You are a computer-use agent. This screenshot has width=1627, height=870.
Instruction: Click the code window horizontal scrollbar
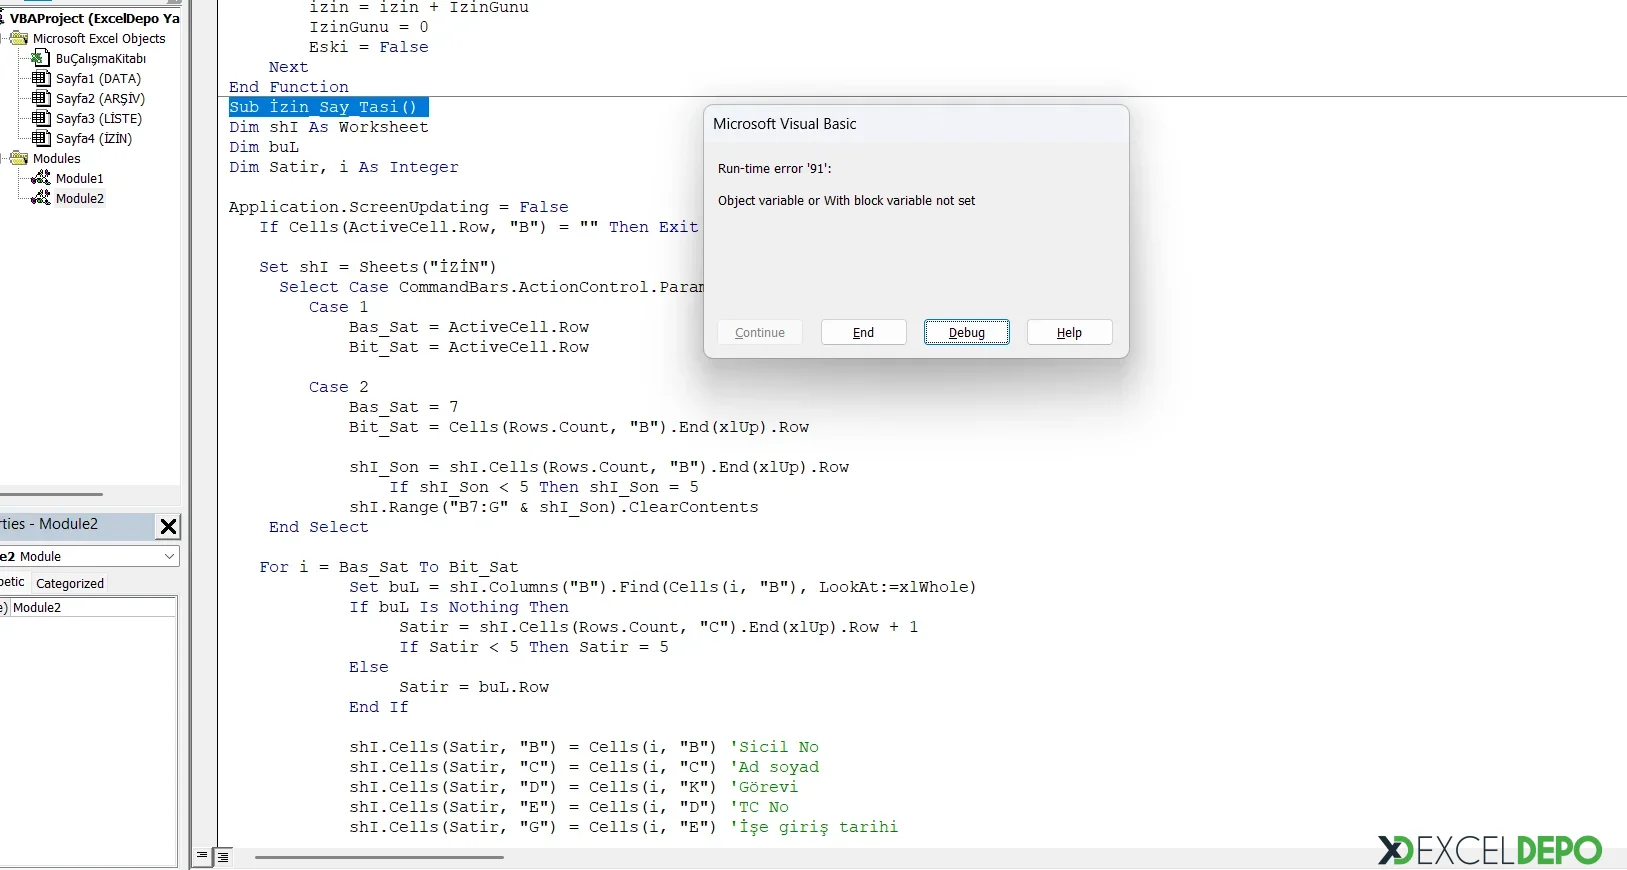(380, 857)
